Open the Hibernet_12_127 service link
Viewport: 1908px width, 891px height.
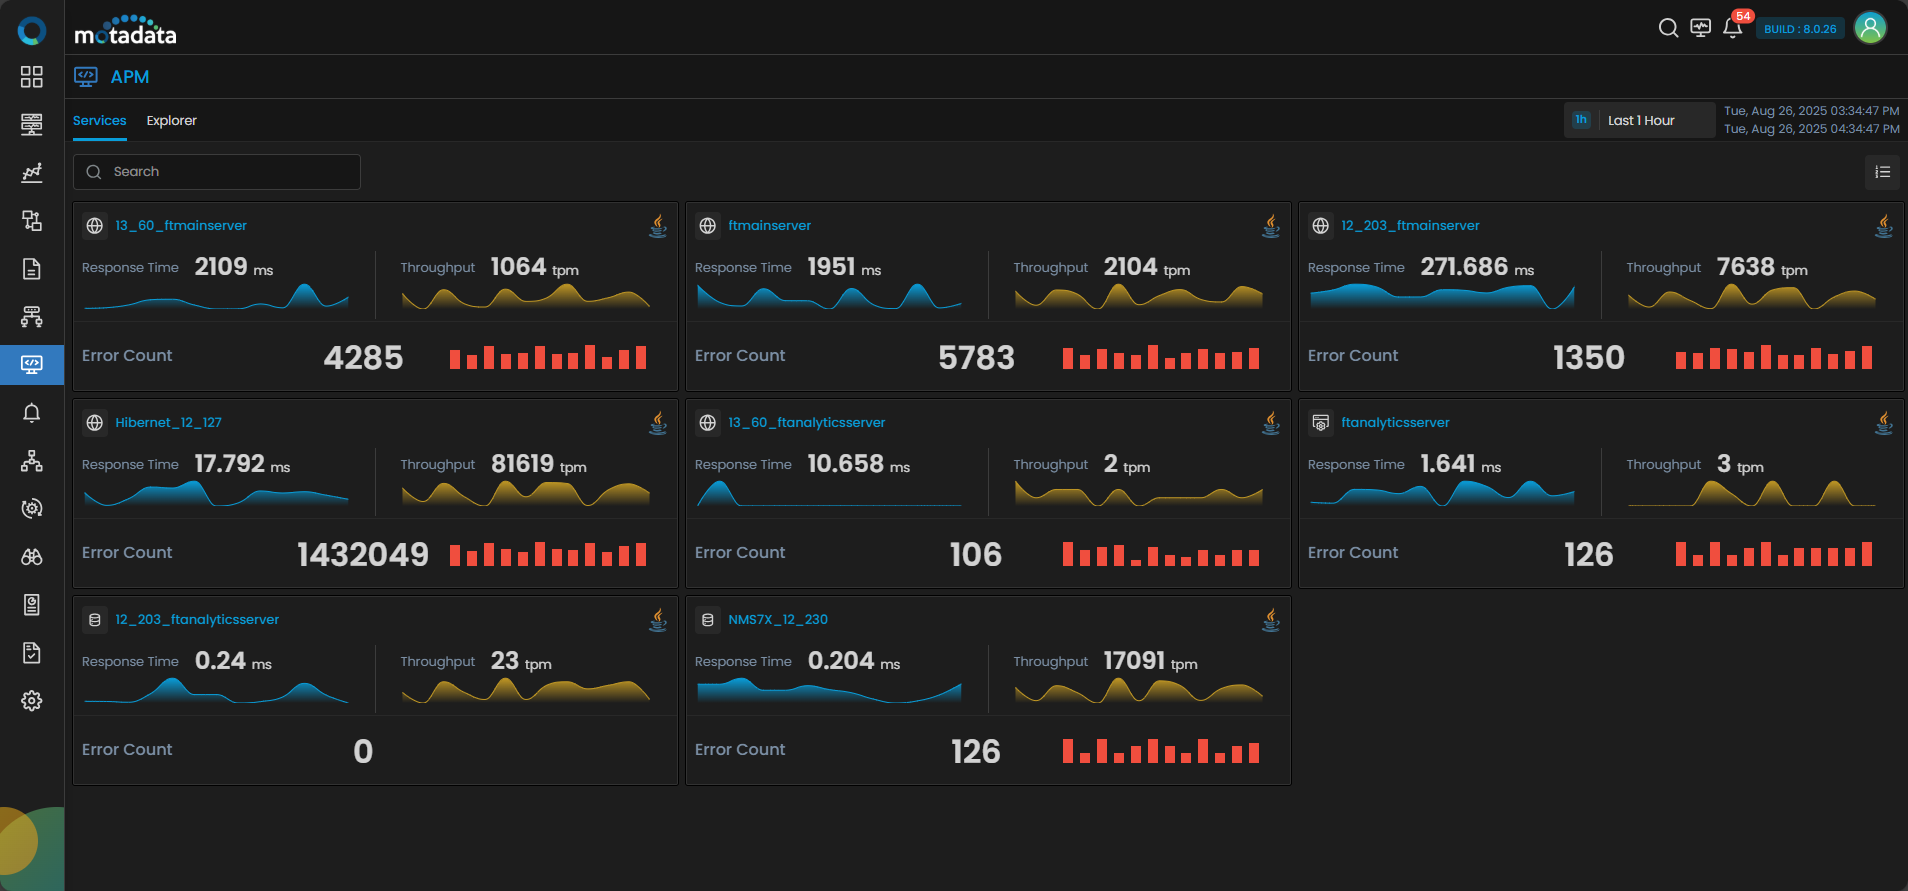coord(168,423)
